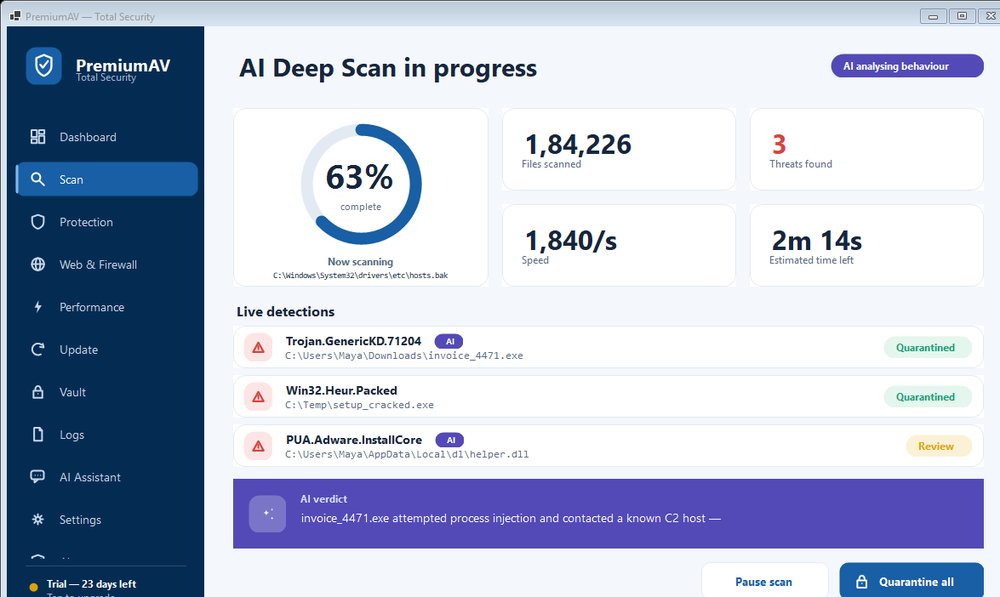
Task: Select the PUA.Adware.InstallCore detection row
Action: coord(608,446)
